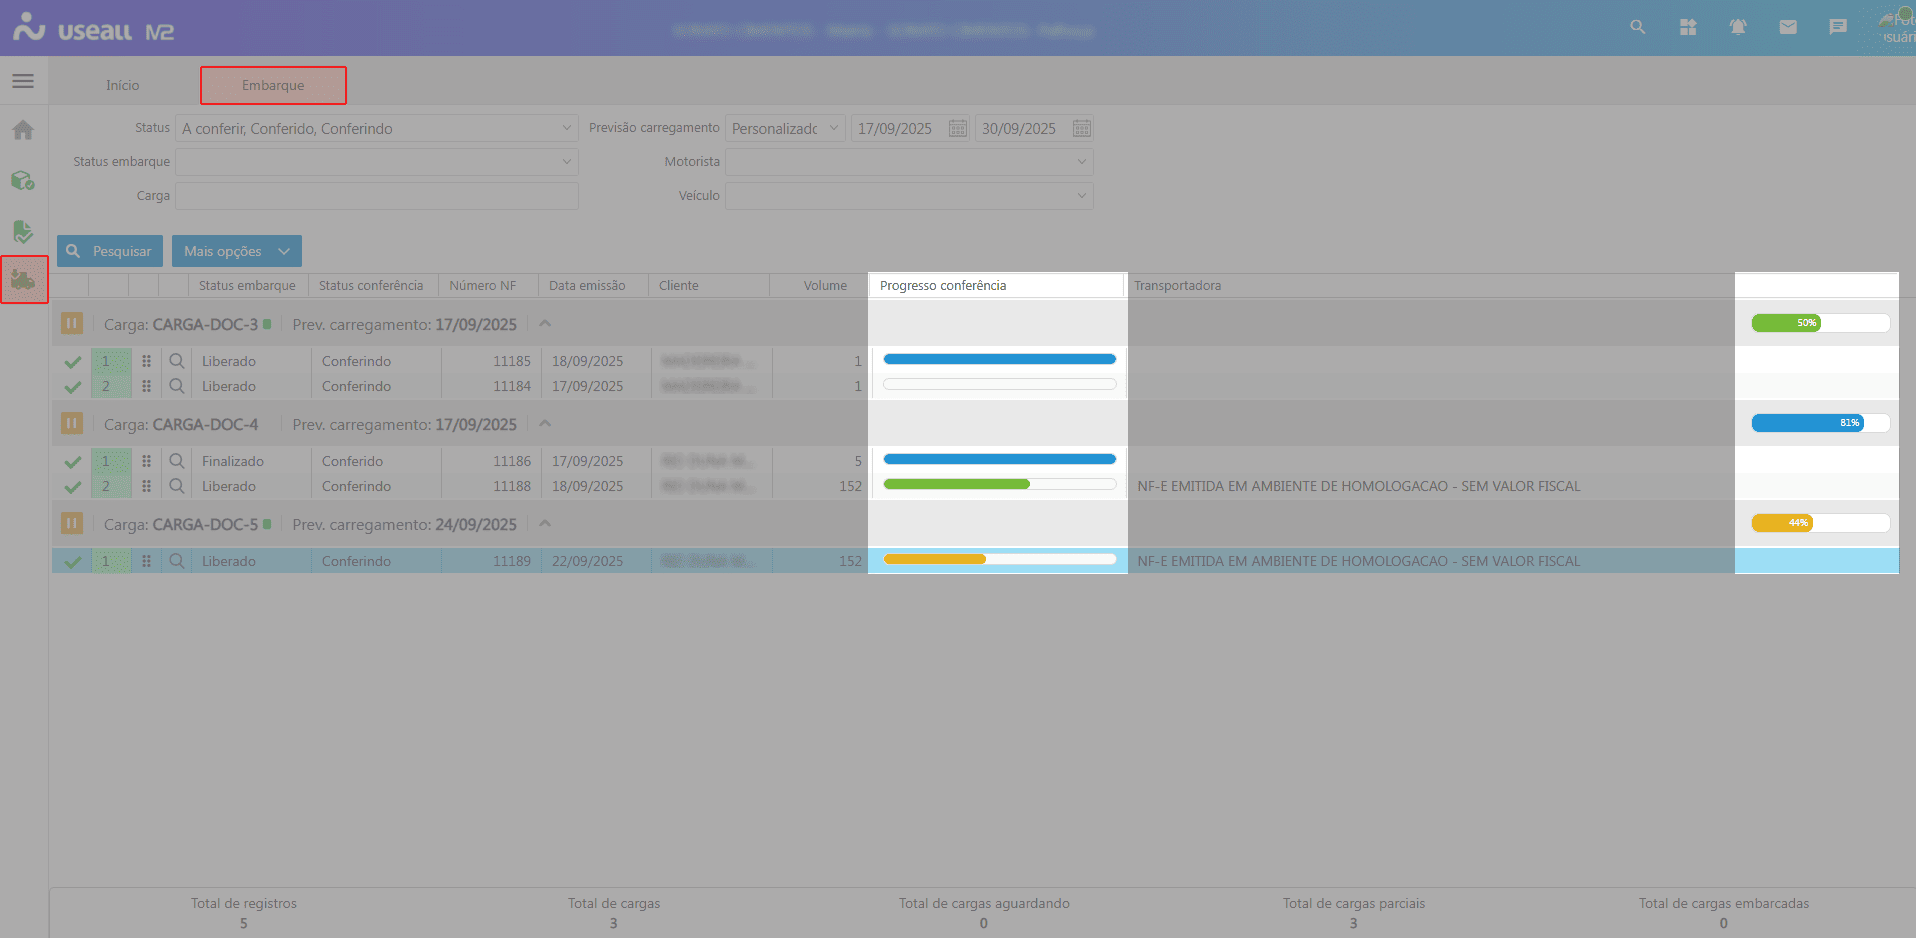Collapse the CARGA-DOC-3 group

click(x=545, y=323)
